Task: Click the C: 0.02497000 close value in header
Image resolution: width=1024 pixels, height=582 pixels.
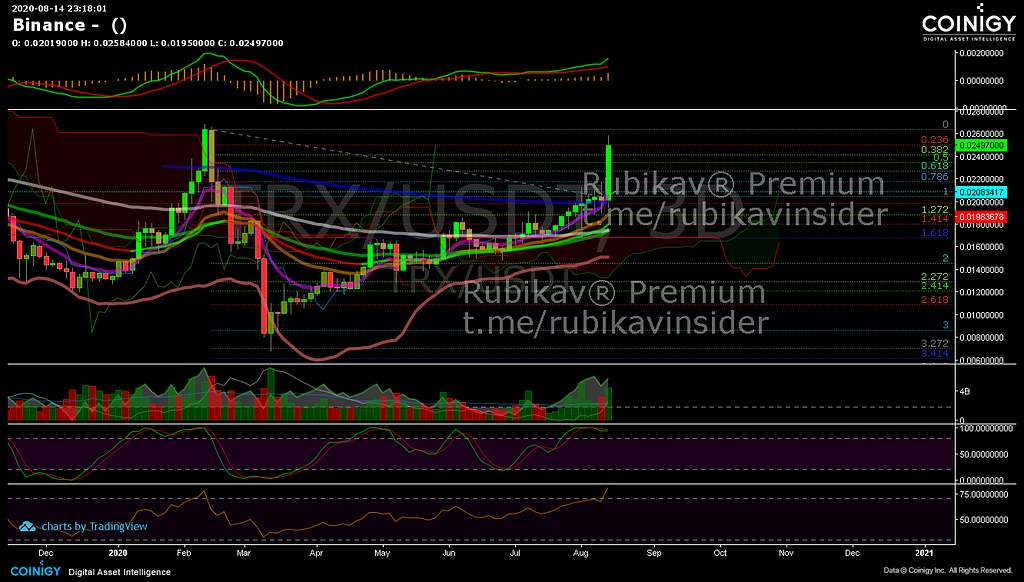Action: tap(251, 43)
